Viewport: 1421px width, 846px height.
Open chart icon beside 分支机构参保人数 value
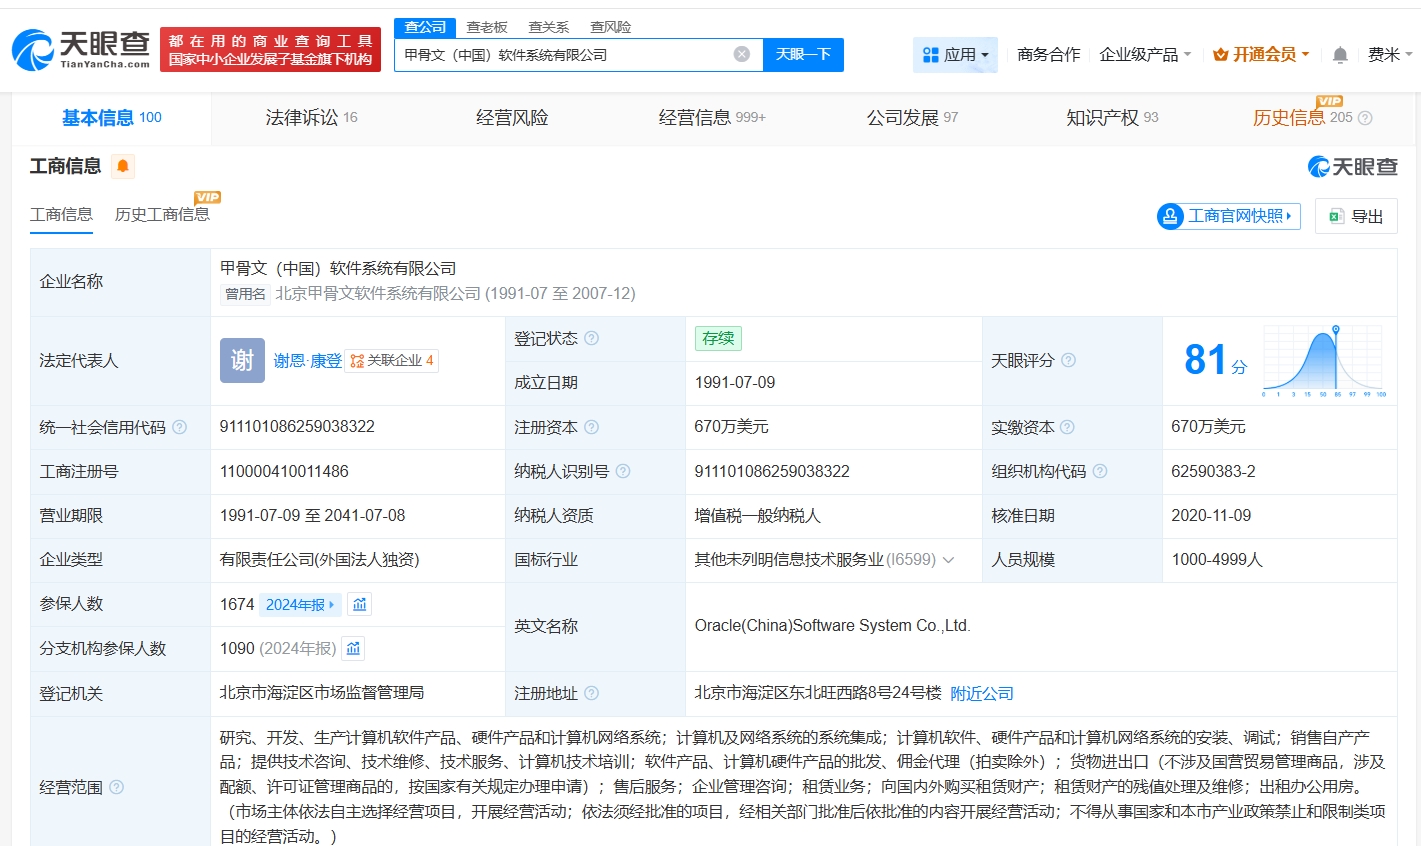[353, 648]
